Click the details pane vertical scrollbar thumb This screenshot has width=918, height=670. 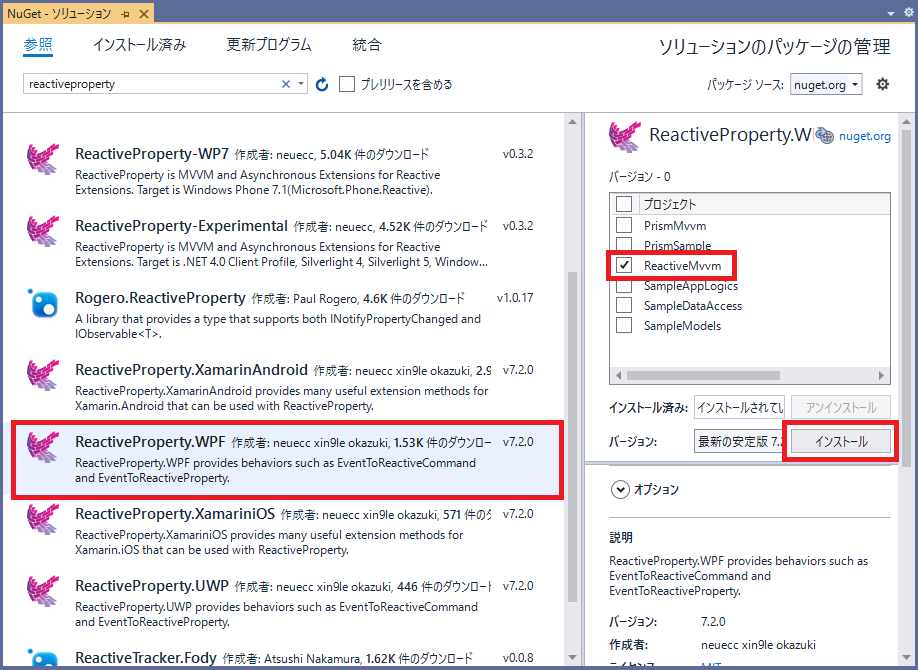coord(906,299)
